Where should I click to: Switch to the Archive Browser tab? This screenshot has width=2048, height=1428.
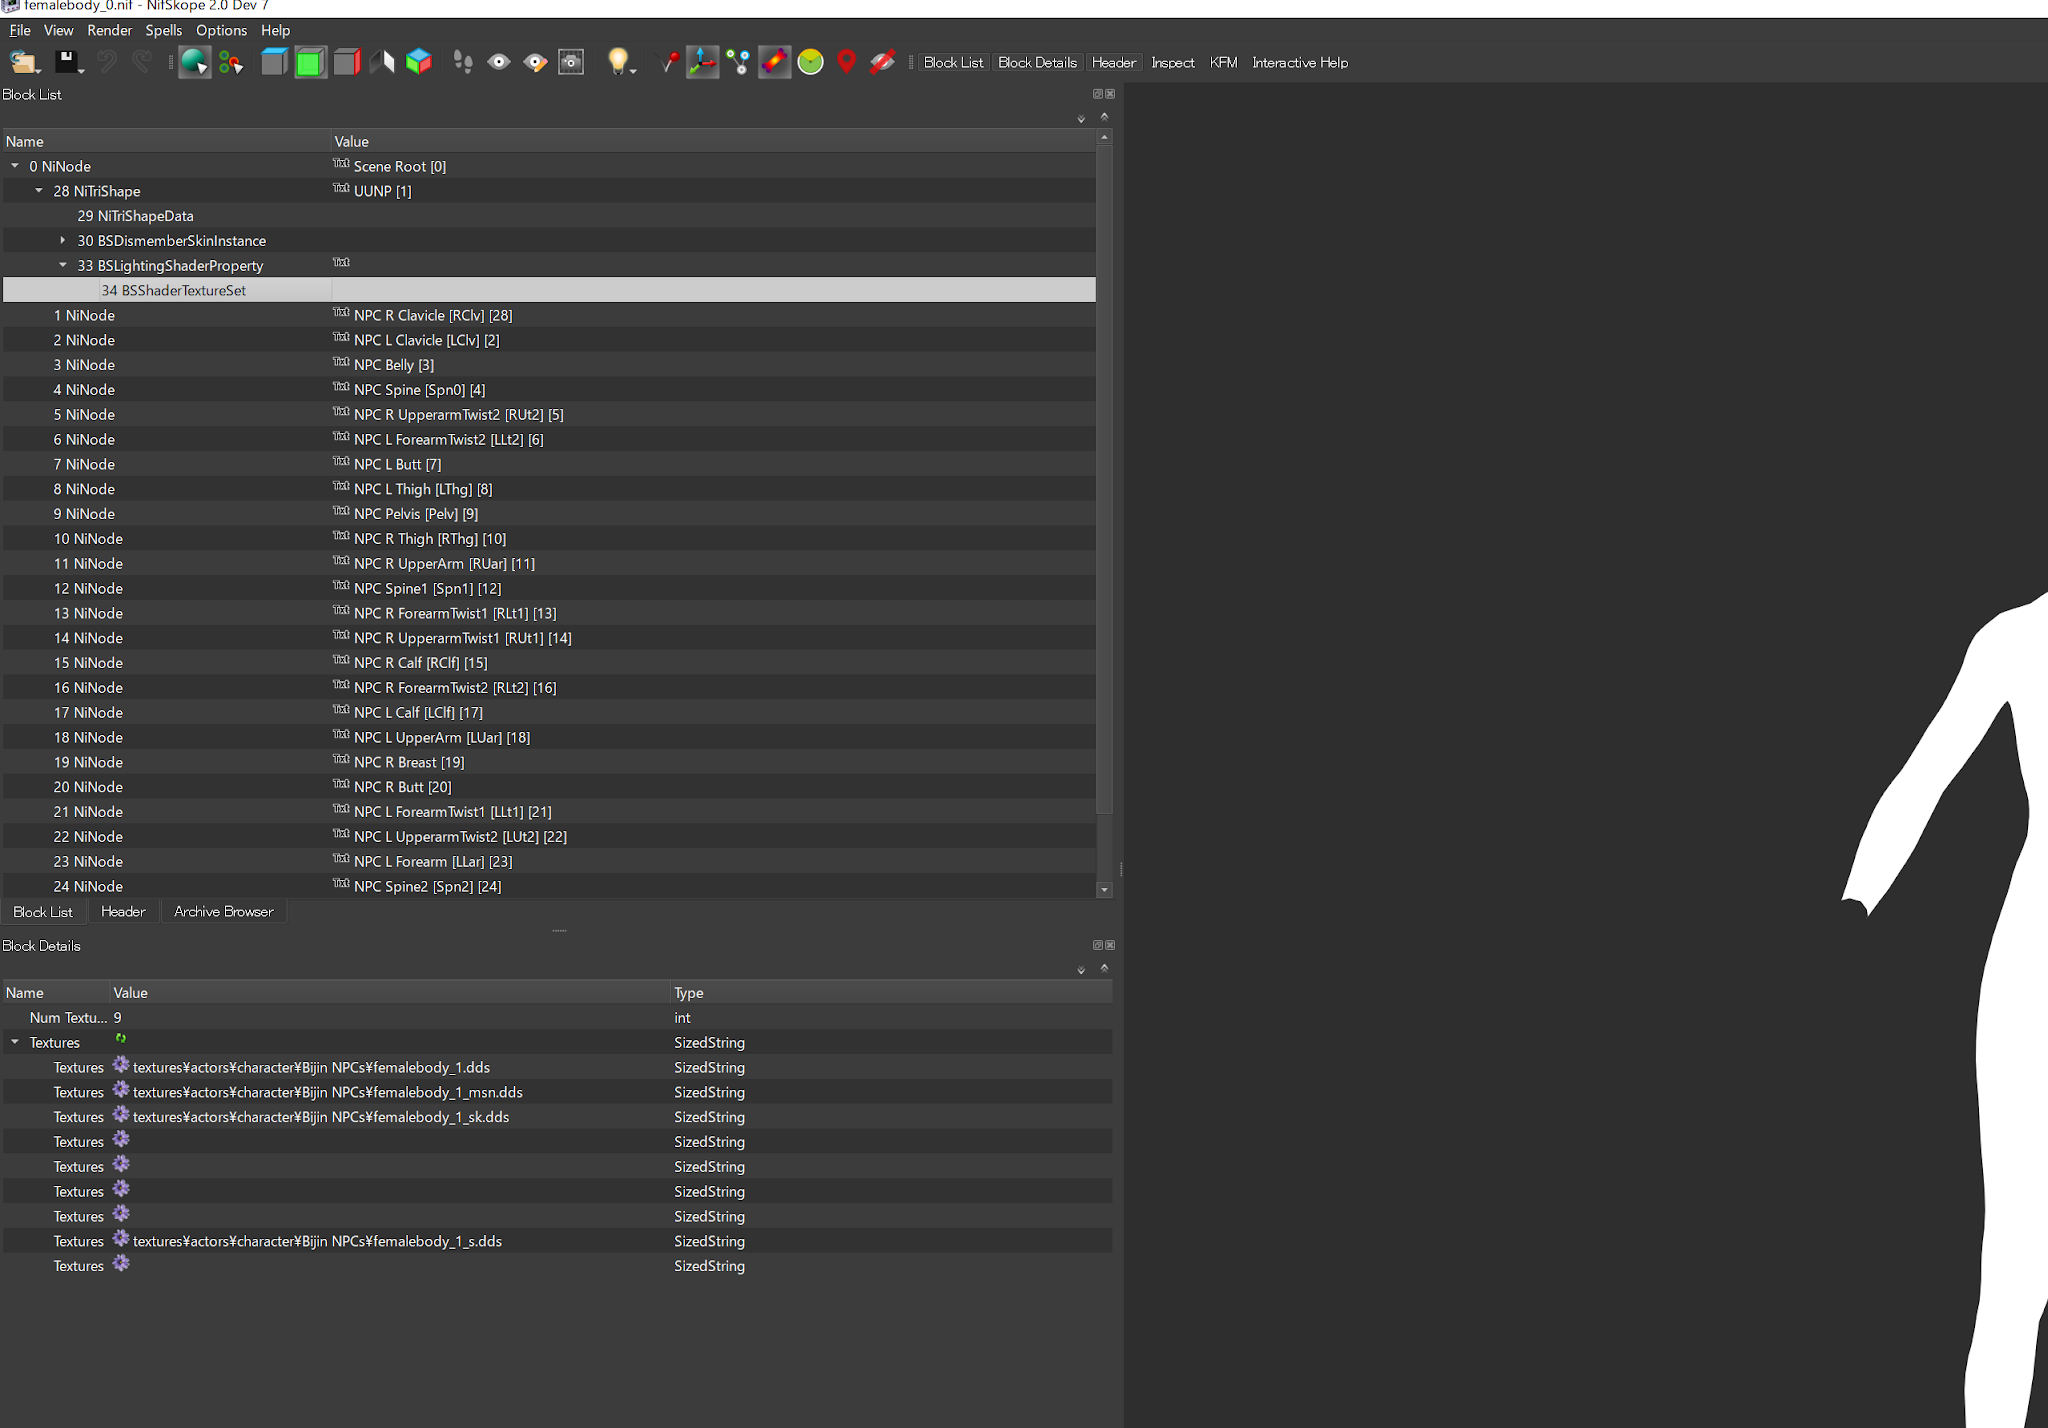click(x=223, y=912)
